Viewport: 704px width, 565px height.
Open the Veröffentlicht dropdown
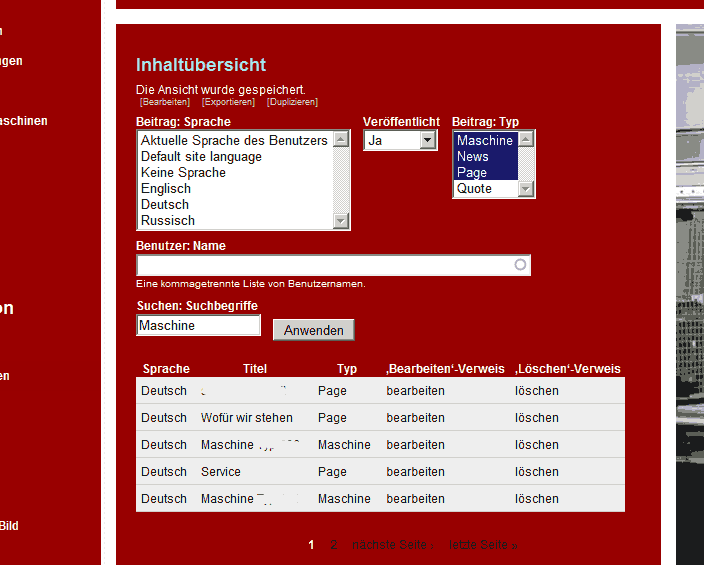point(428,141)
